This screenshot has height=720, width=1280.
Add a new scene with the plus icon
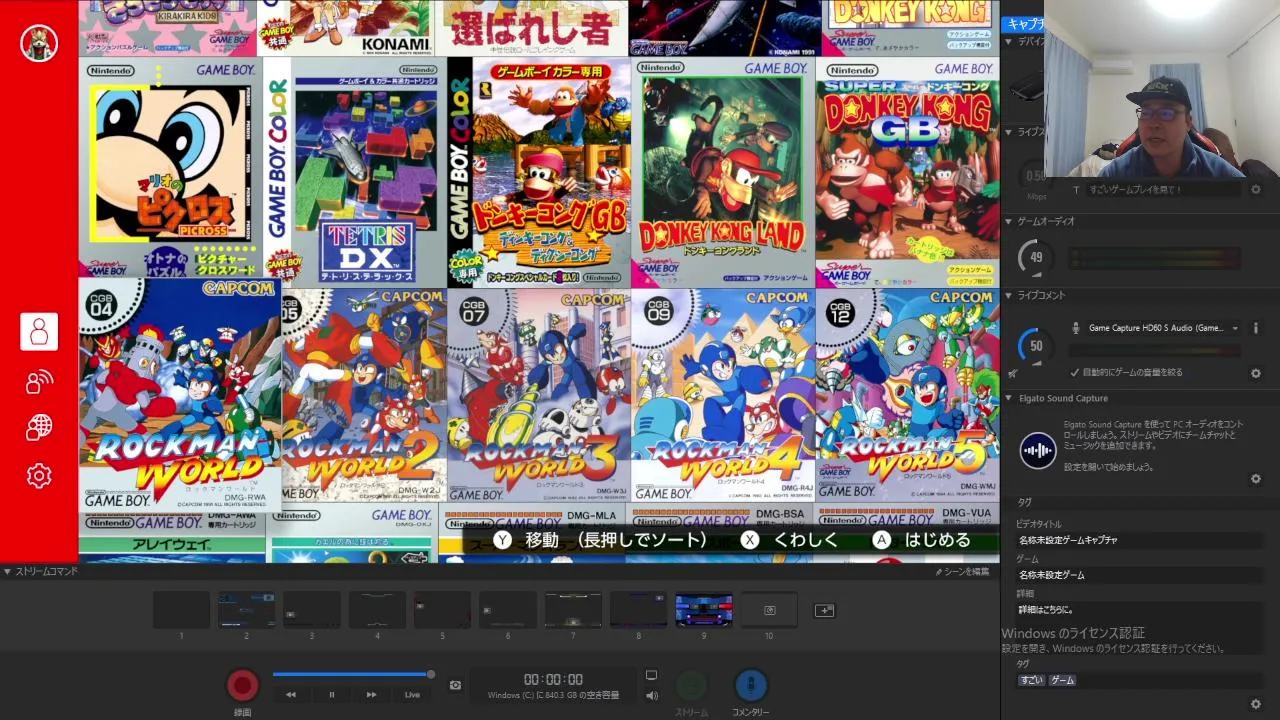824,610
